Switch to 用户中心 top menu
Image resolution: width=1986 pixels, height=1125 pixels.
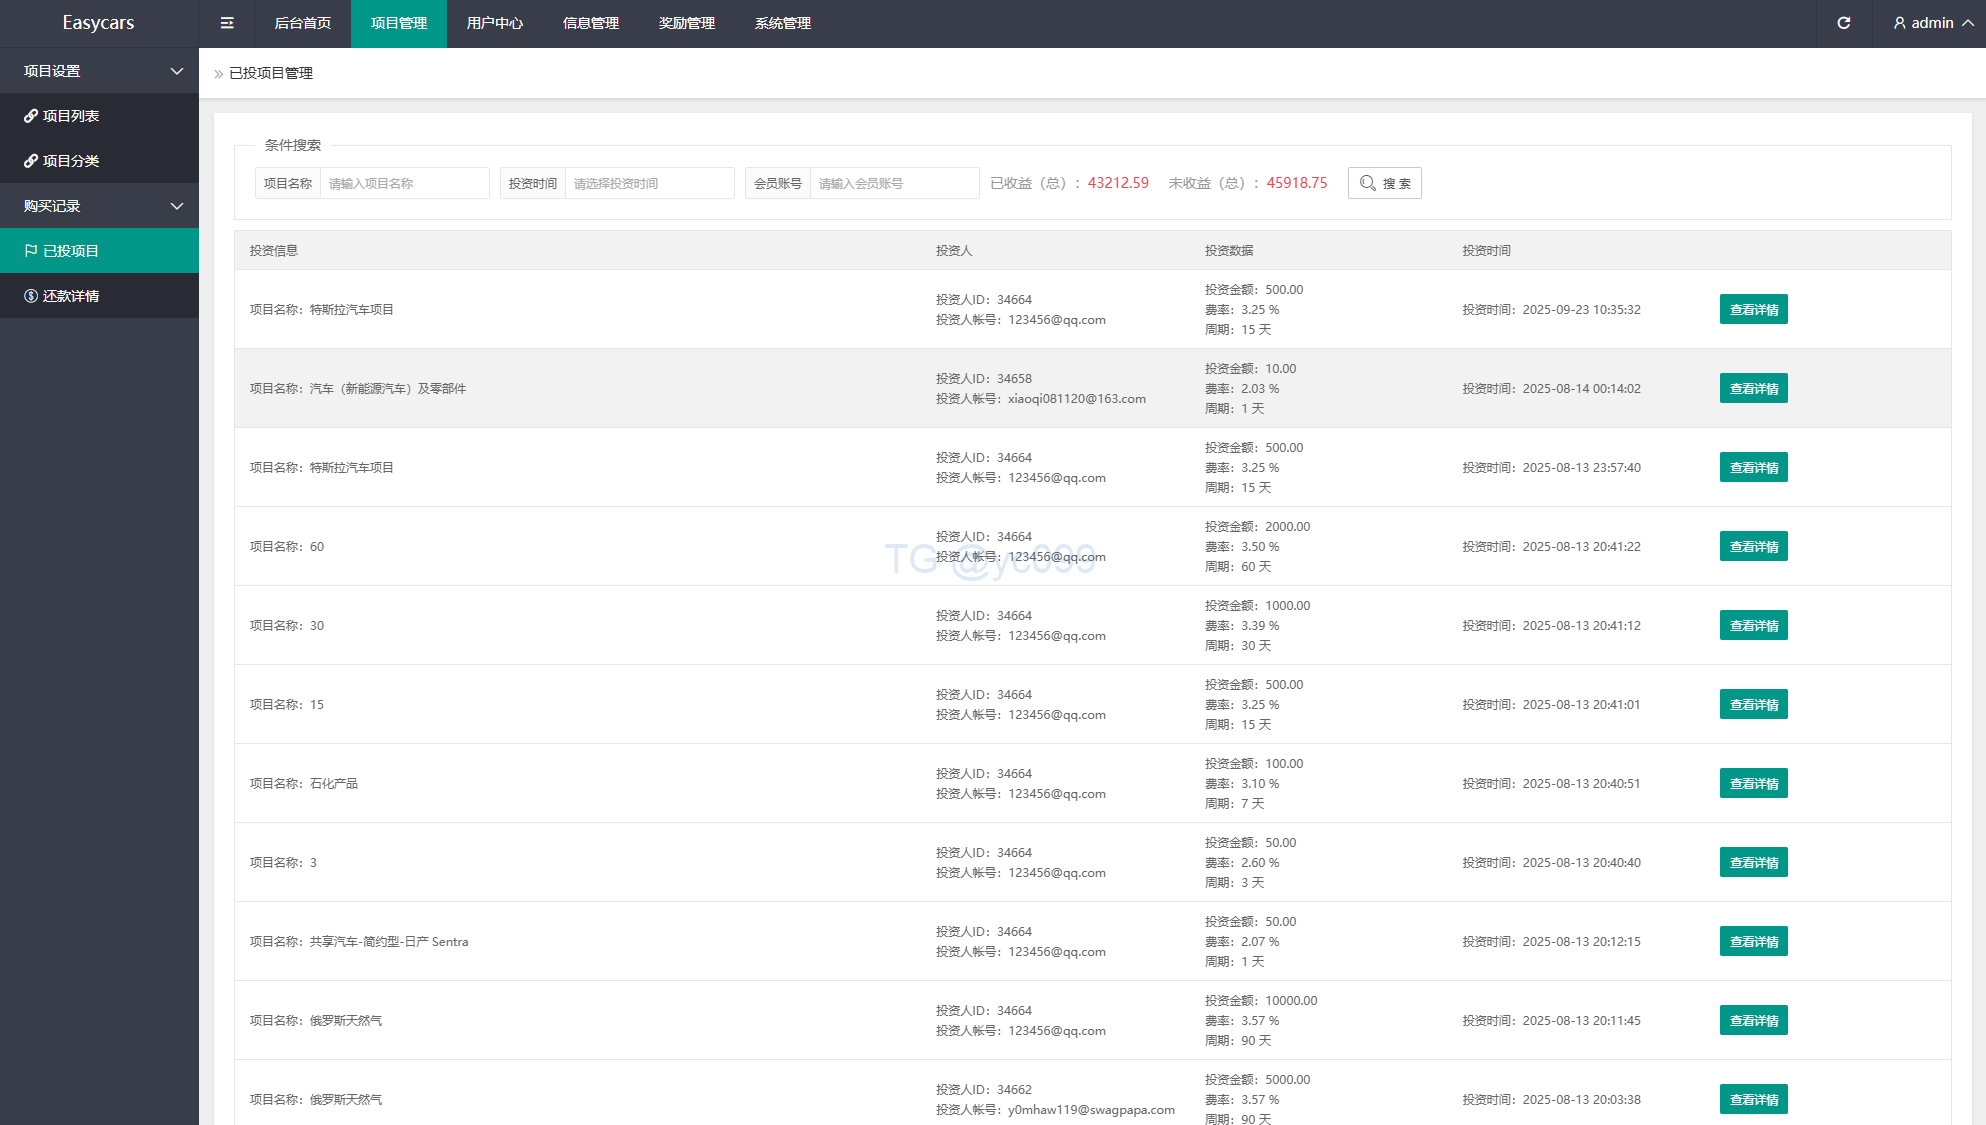point(494,23)
